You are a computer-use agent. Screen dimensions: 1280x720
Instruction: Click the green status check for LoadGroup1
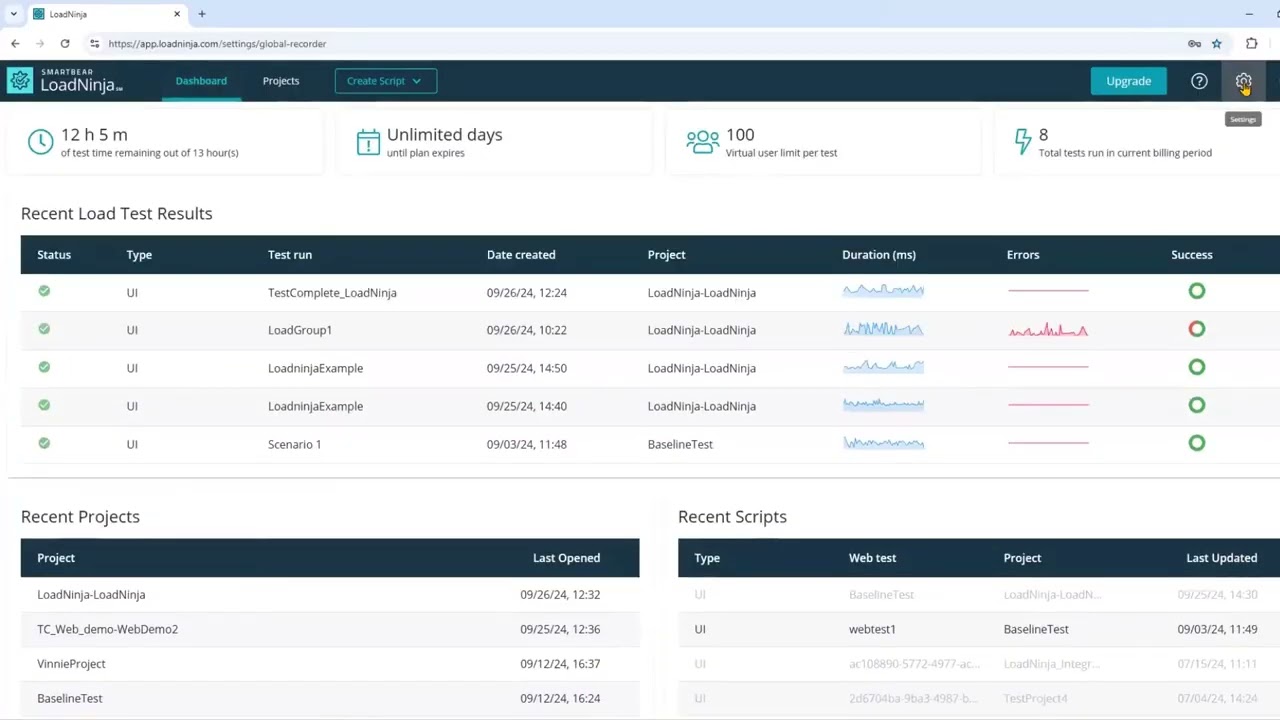click(44, 329)
